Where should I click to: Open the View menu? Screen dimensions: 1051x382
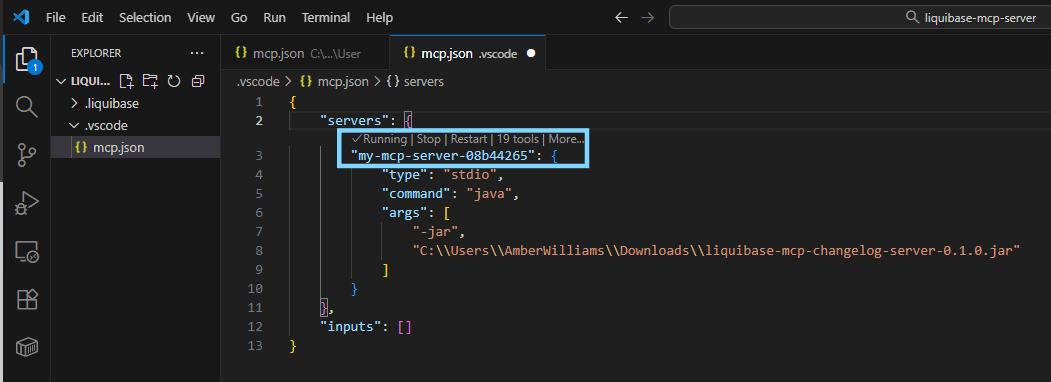coord(201,17)
